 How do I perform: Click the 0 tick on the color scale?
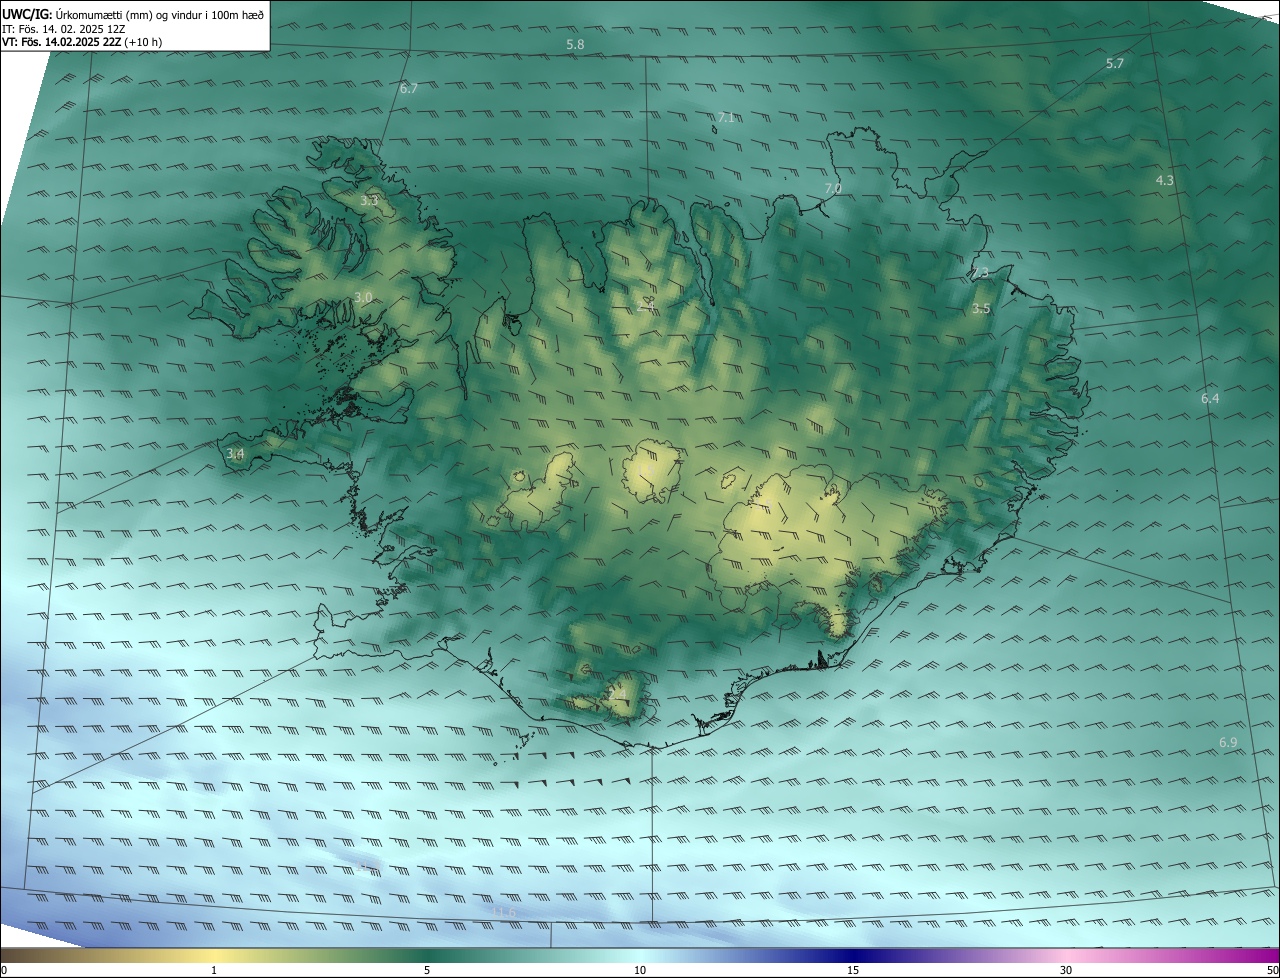point(4,971)
